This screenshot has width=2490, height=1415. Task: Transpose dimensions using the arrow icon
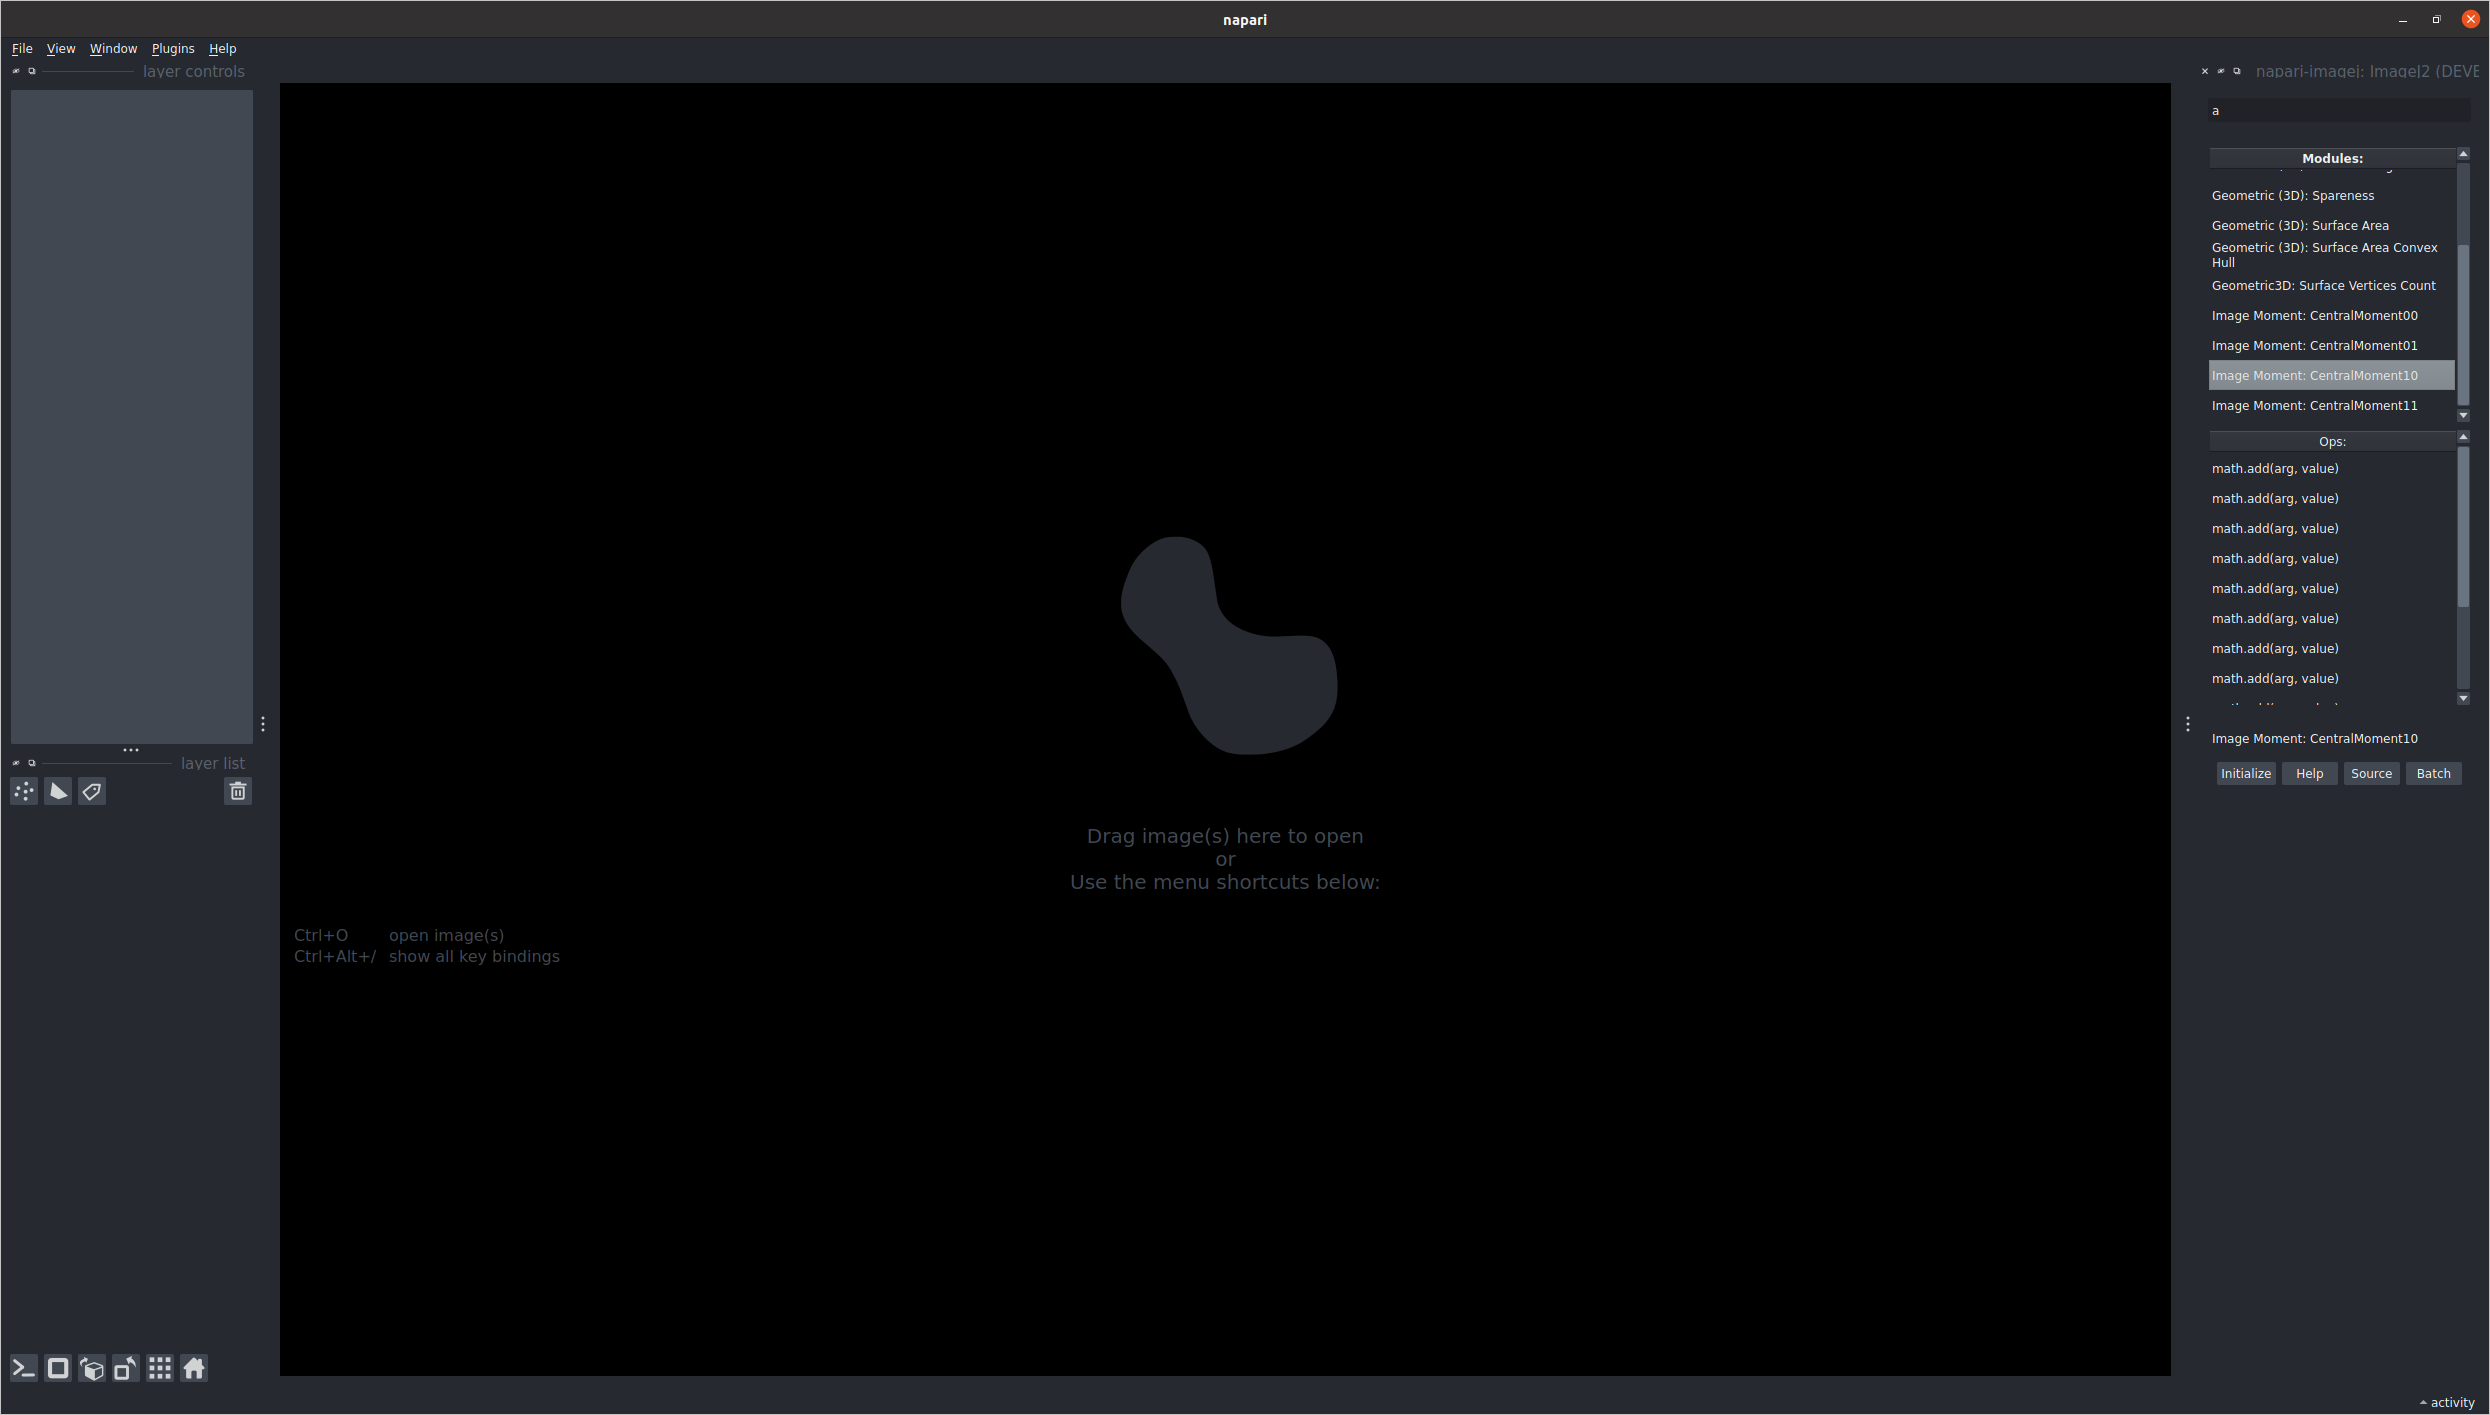[x=125, y=1368]
